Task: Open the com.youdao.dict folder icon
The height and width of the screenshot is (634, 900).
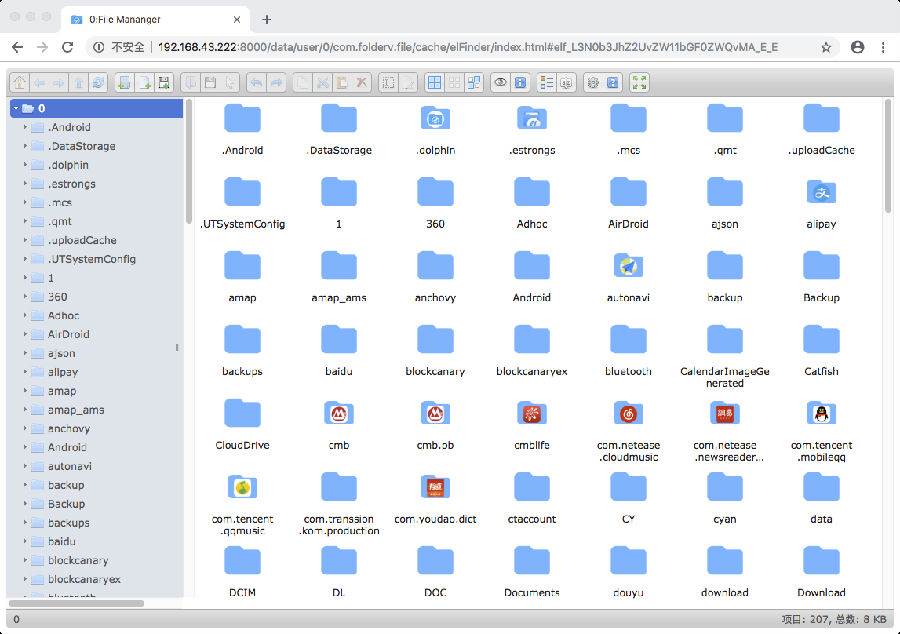Action: [435, 487]
